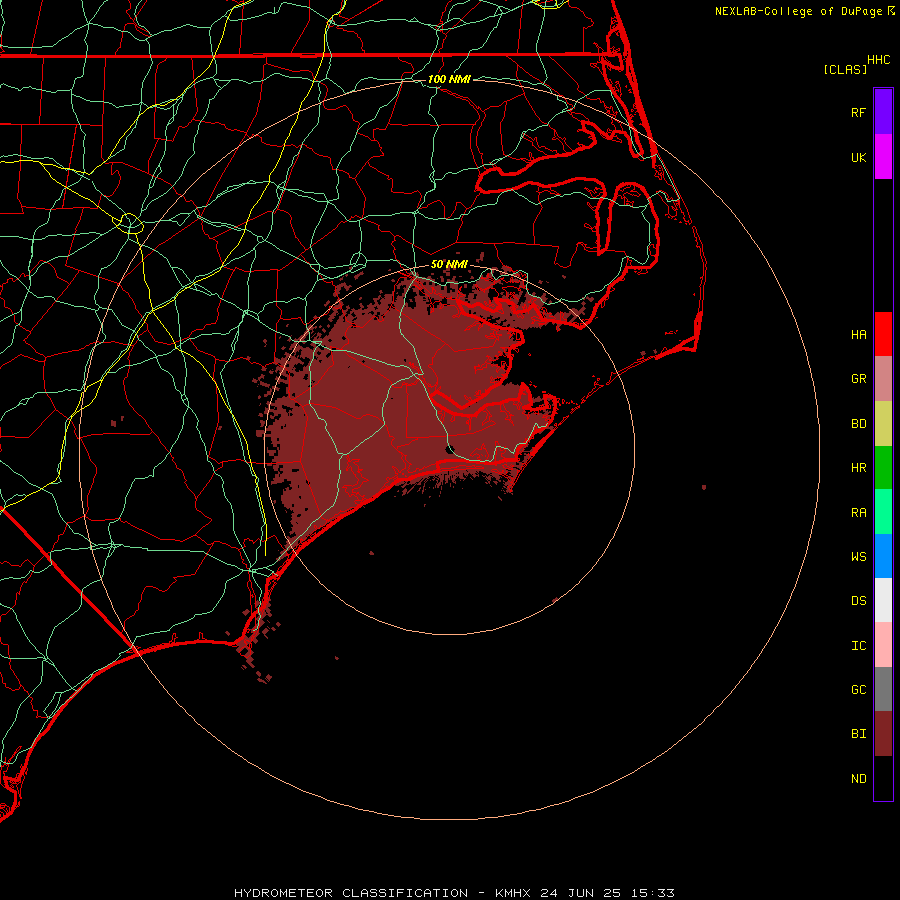900x900 pixels.
Task: Click the HA legend label
Action: pos(858,335)
